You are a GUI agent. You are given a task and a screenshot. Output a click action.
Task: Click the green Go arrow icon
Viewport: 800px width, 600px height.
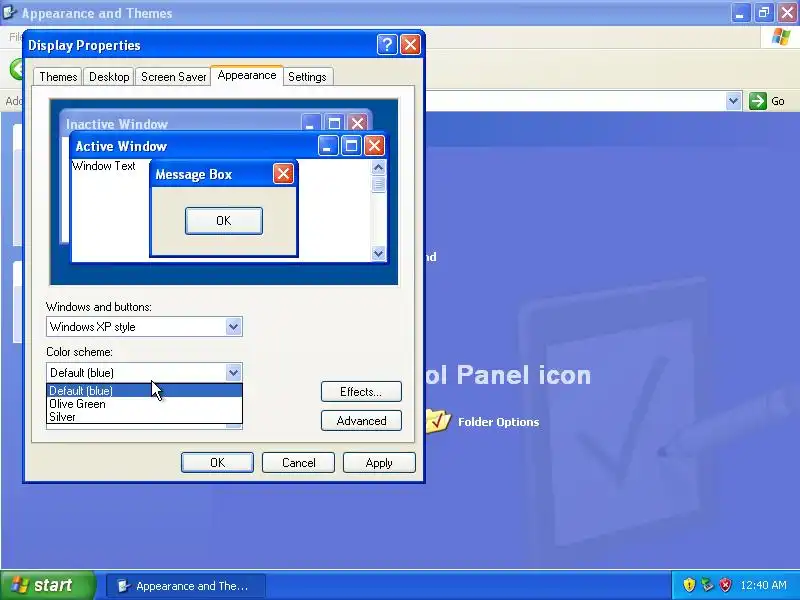(758, 101)
